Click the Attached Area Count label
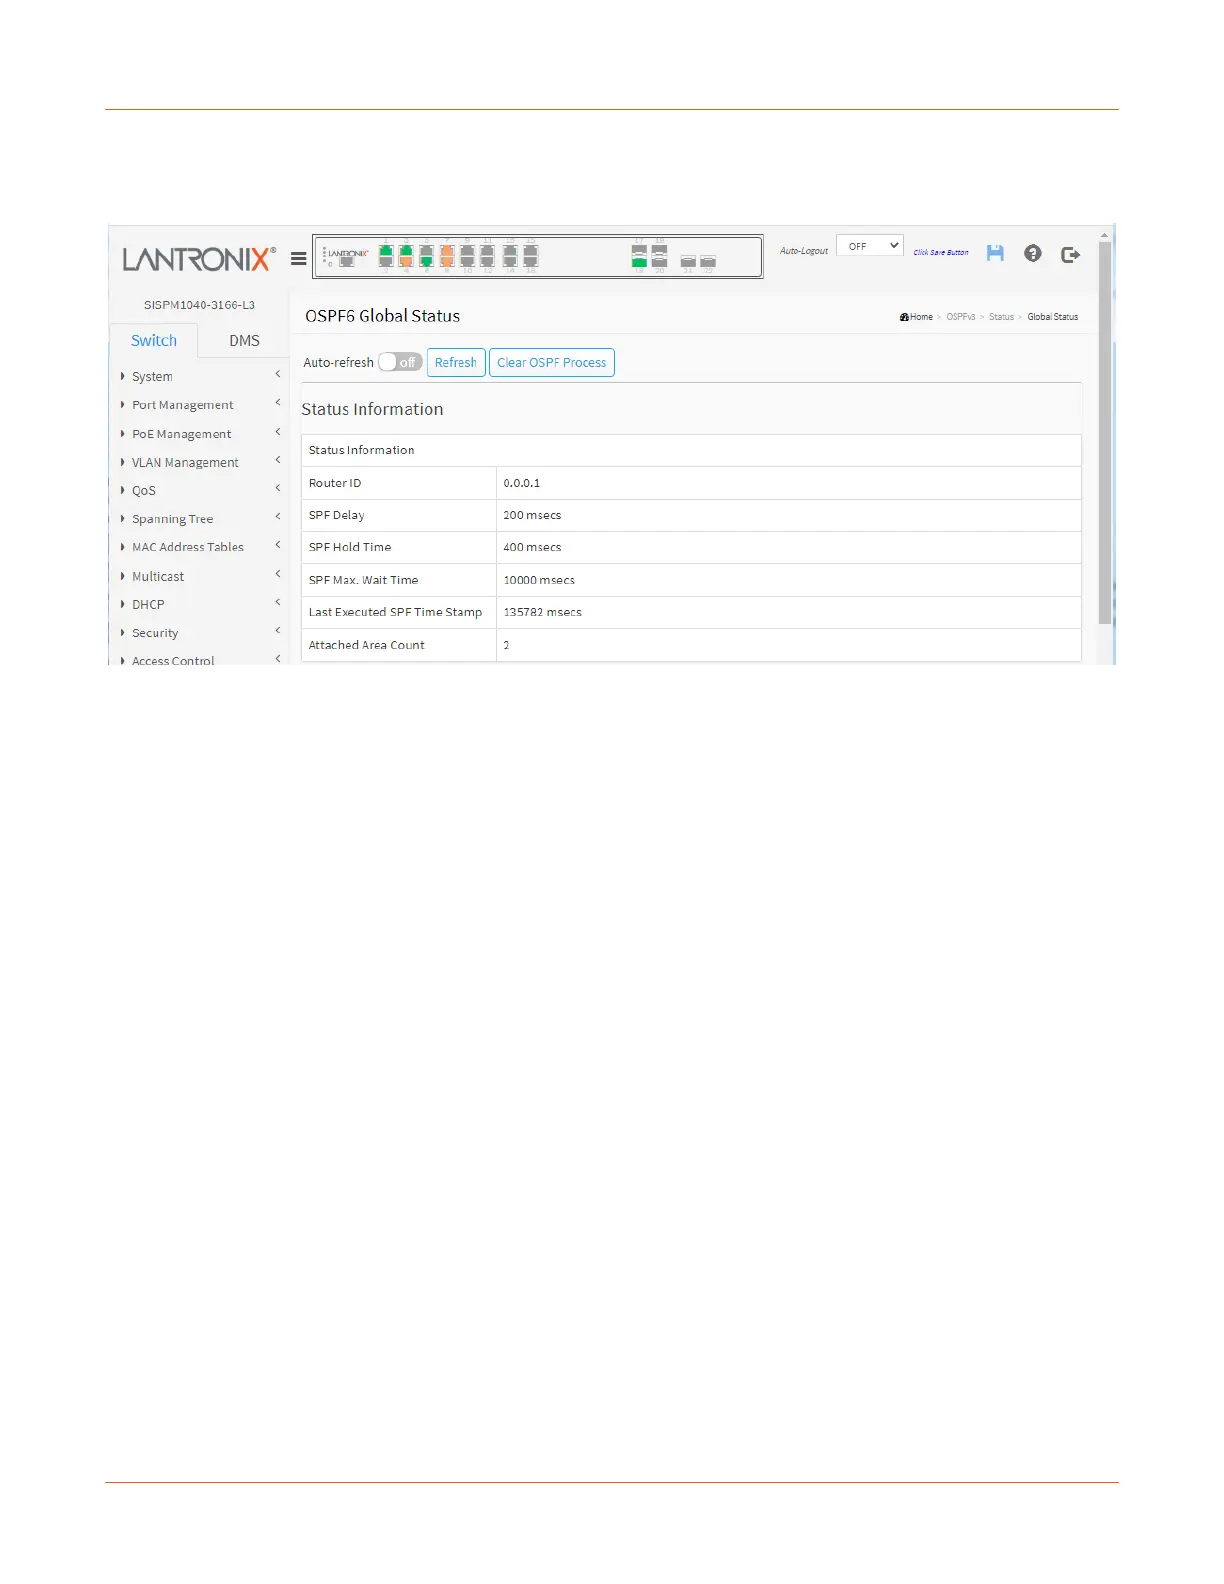Viewport: 1224px width, 1584px height. (366, 645)
